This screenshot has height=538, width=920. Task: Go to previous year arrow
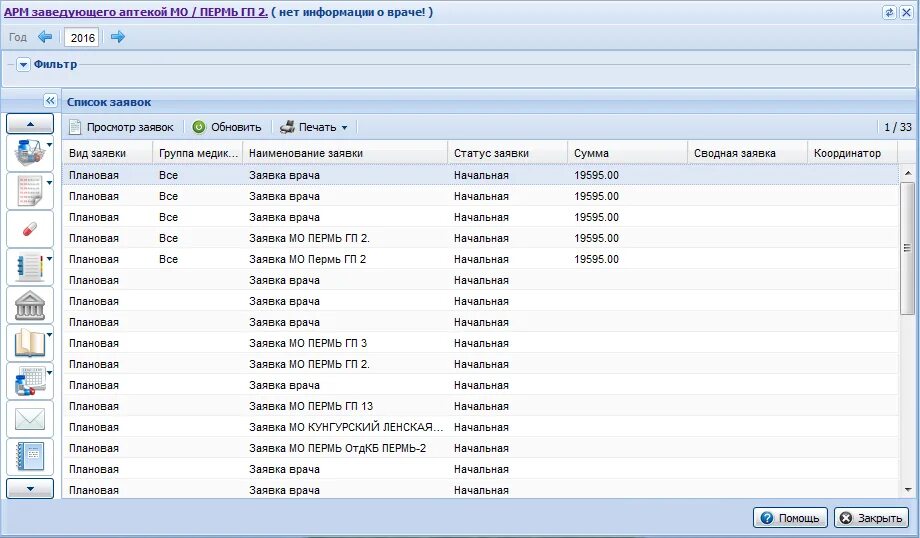point(45,37)
